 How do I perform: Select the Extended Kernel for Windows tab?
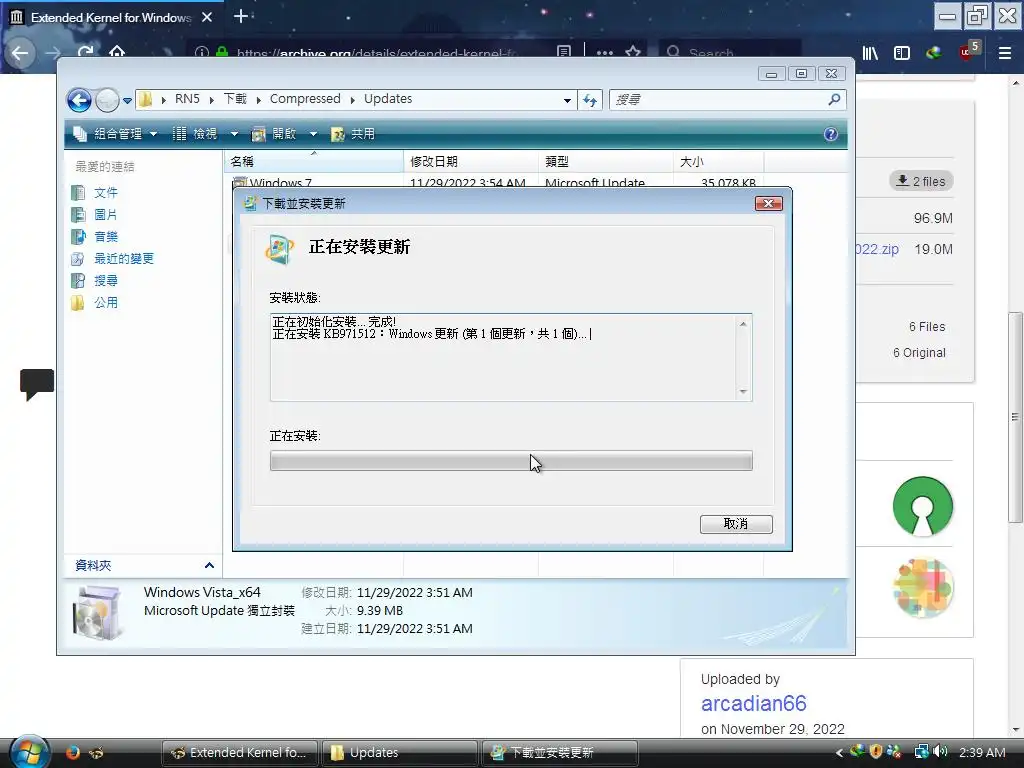pyautogui.click(x=111, y=17)
